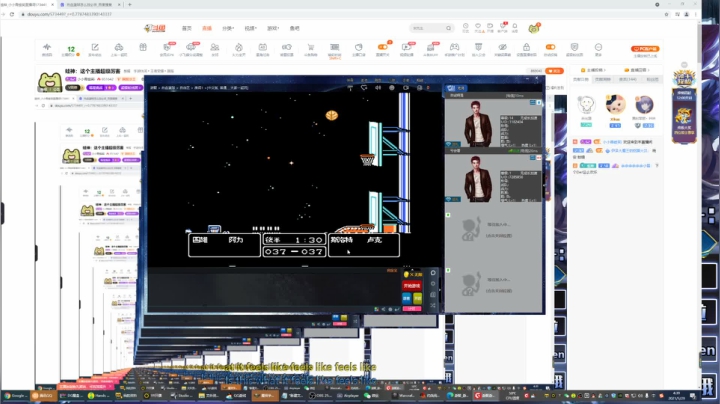Click the Douyu logo
Screen dimensions: 720x404
point(155,28)
